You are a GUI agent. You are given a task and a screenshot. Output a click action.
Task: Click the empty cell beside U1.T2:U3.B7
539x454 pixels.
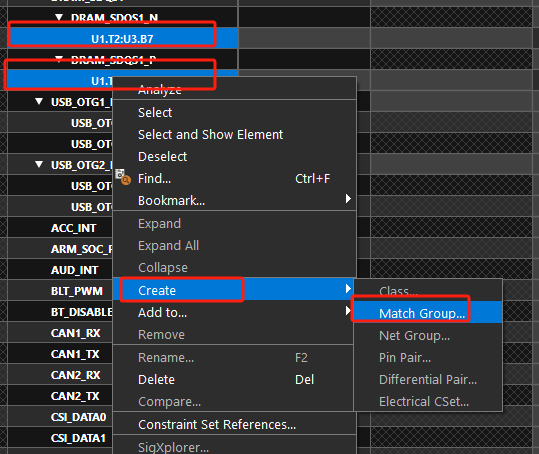coord(304,38)
